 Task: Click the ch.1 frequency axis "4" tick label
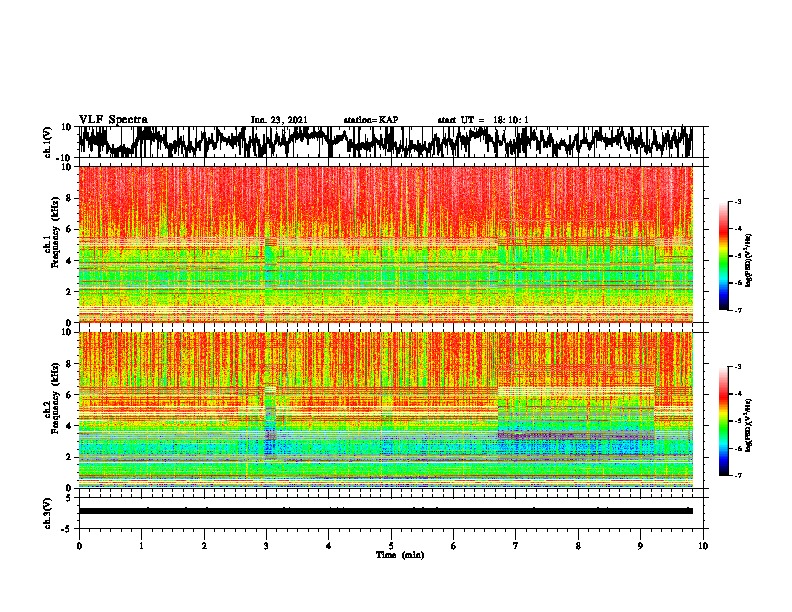(69, 261)
